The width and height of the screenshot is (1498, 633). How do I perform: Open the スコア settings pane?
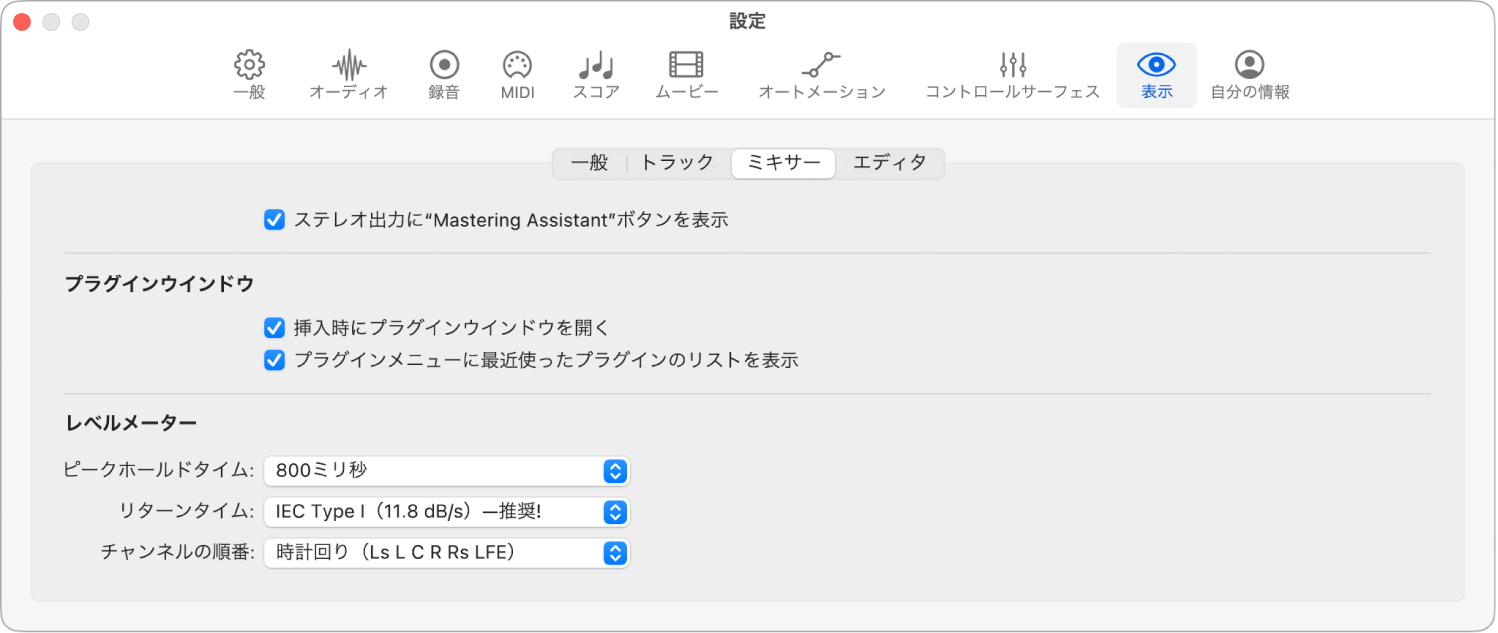(595, 74)
